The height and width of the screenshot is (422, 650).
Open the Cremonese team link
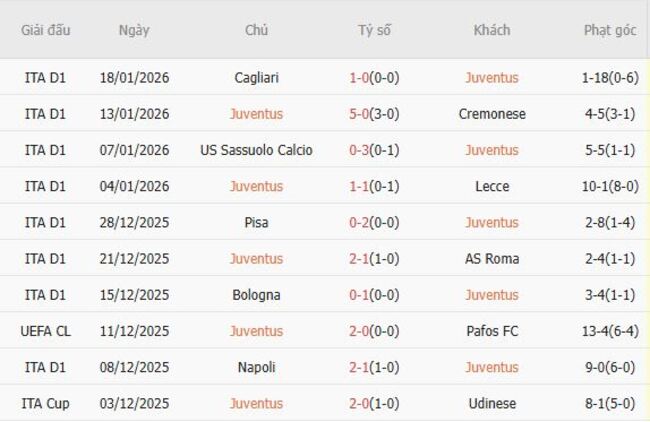click(x=491, y=114)
